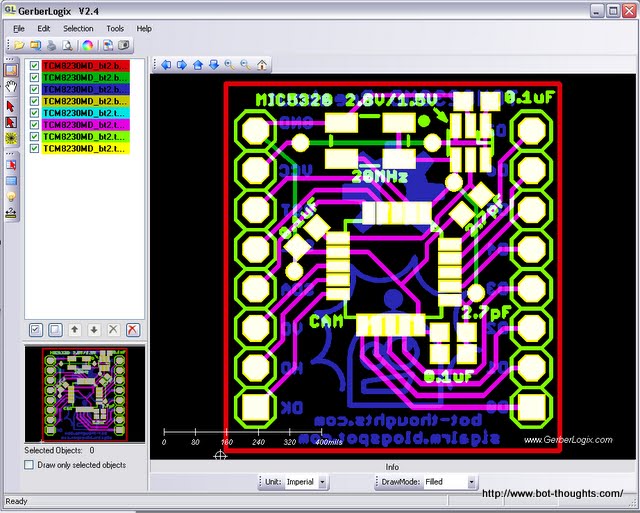This screenshot has width=640, height=513.
Task: Click the red layer name color bar
Action: pyautogui.click(x=86, y=66)
